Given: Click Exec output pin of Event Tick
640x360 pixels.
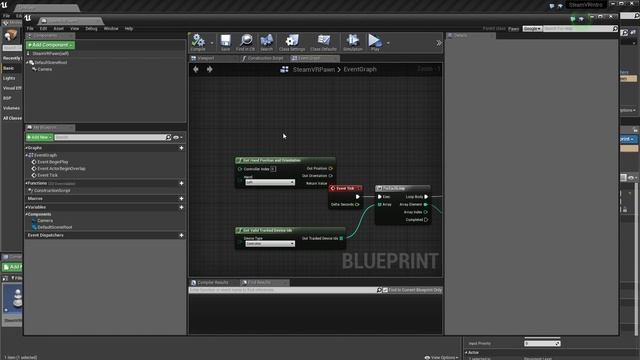Looking at the screenshot, I should [358, 197].
